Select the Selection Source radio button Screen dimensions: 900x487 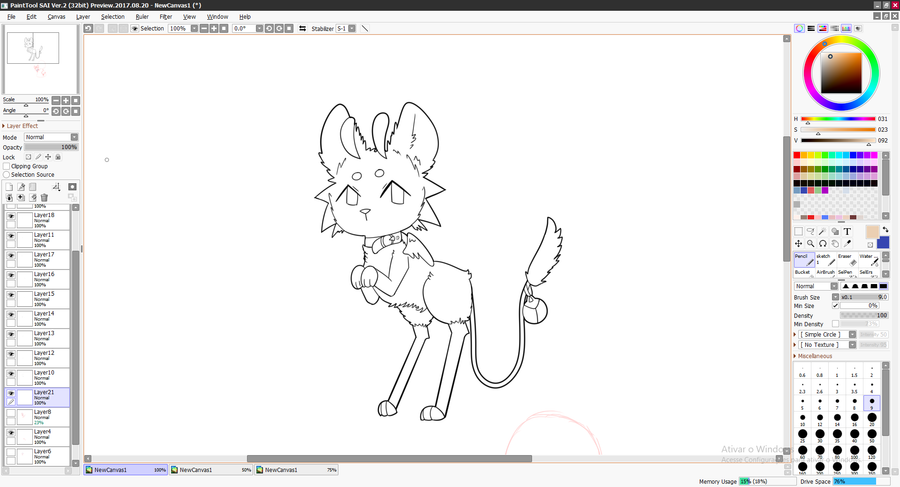click(x=7, y=175)
